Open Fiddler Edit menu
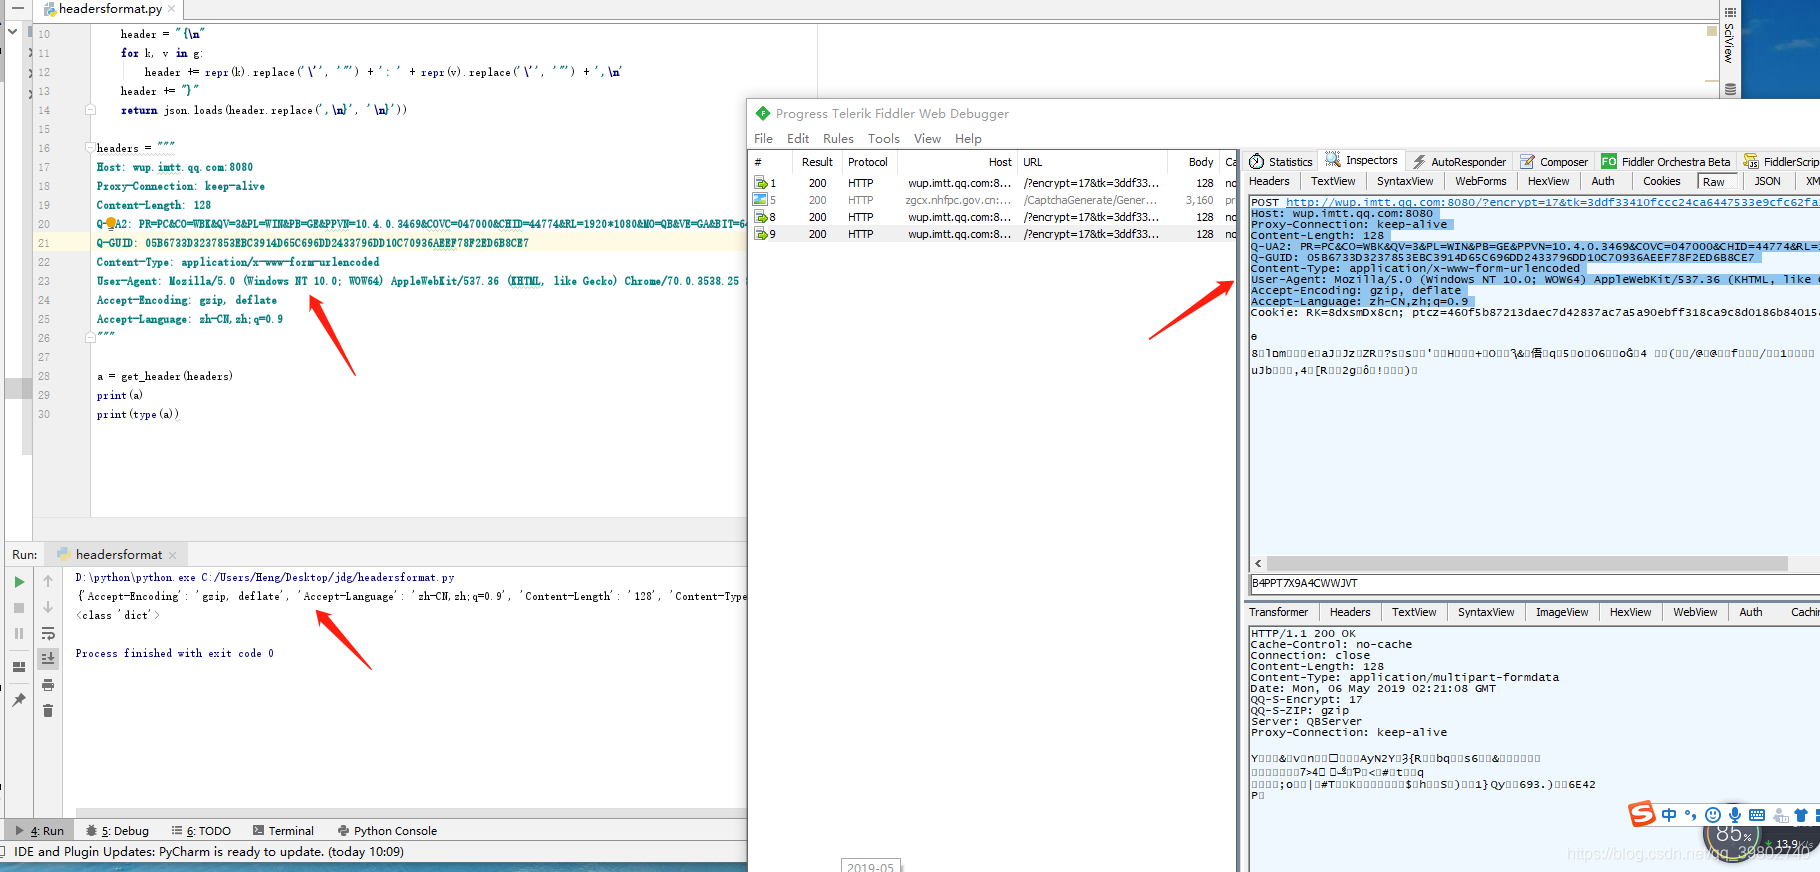The height and width of the screenshot is (872, 1820). pyautogui.click(x=798, y=139)
